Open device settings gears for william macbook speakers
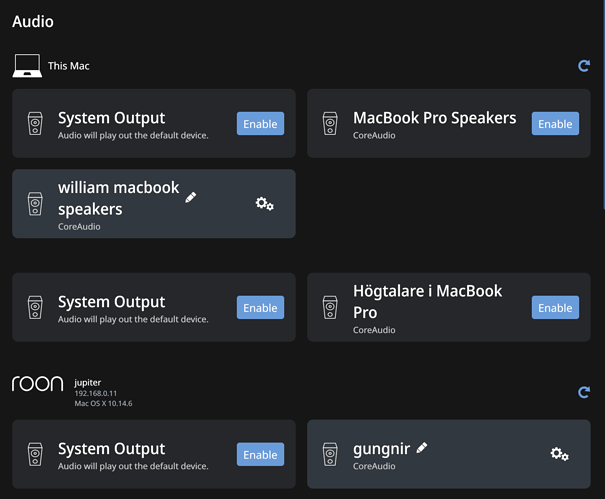This screenshot has height=499, width=605. tap(265, 203)
